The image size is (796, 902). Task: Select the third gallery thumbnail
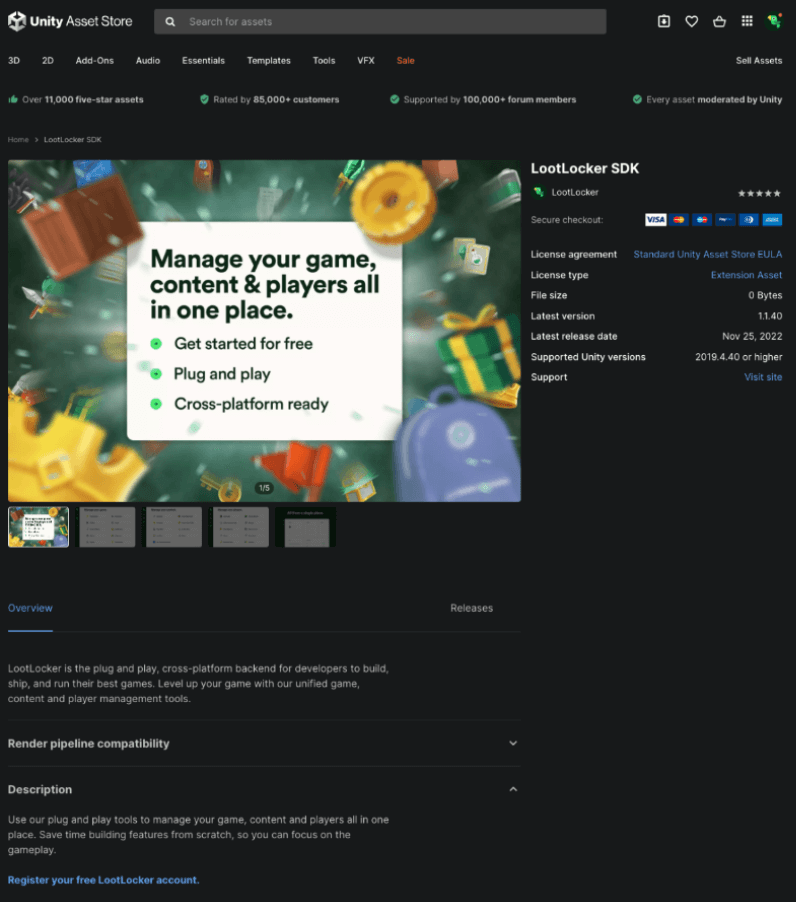click(173, 527)
